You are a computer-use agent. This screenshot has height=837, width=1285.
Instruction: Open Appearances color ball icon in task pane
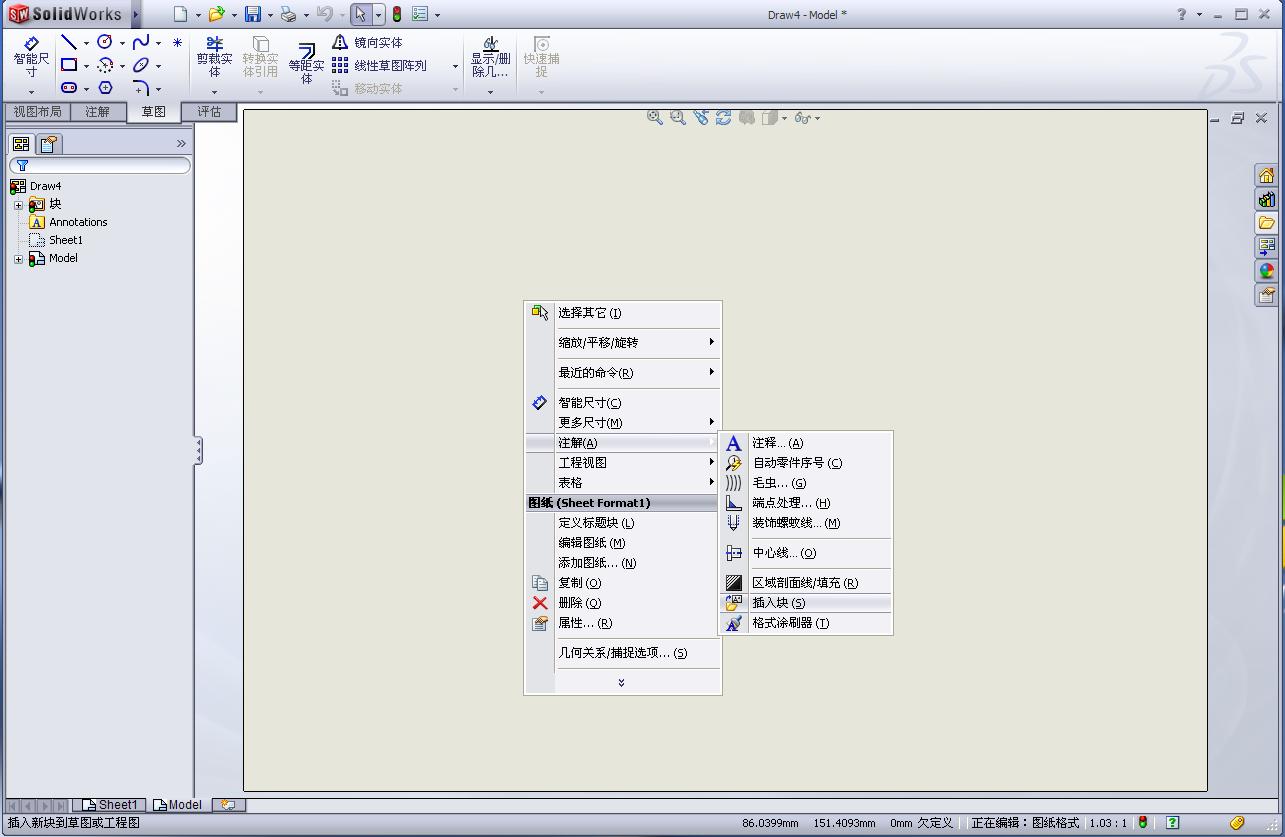tap(1267, 271)
